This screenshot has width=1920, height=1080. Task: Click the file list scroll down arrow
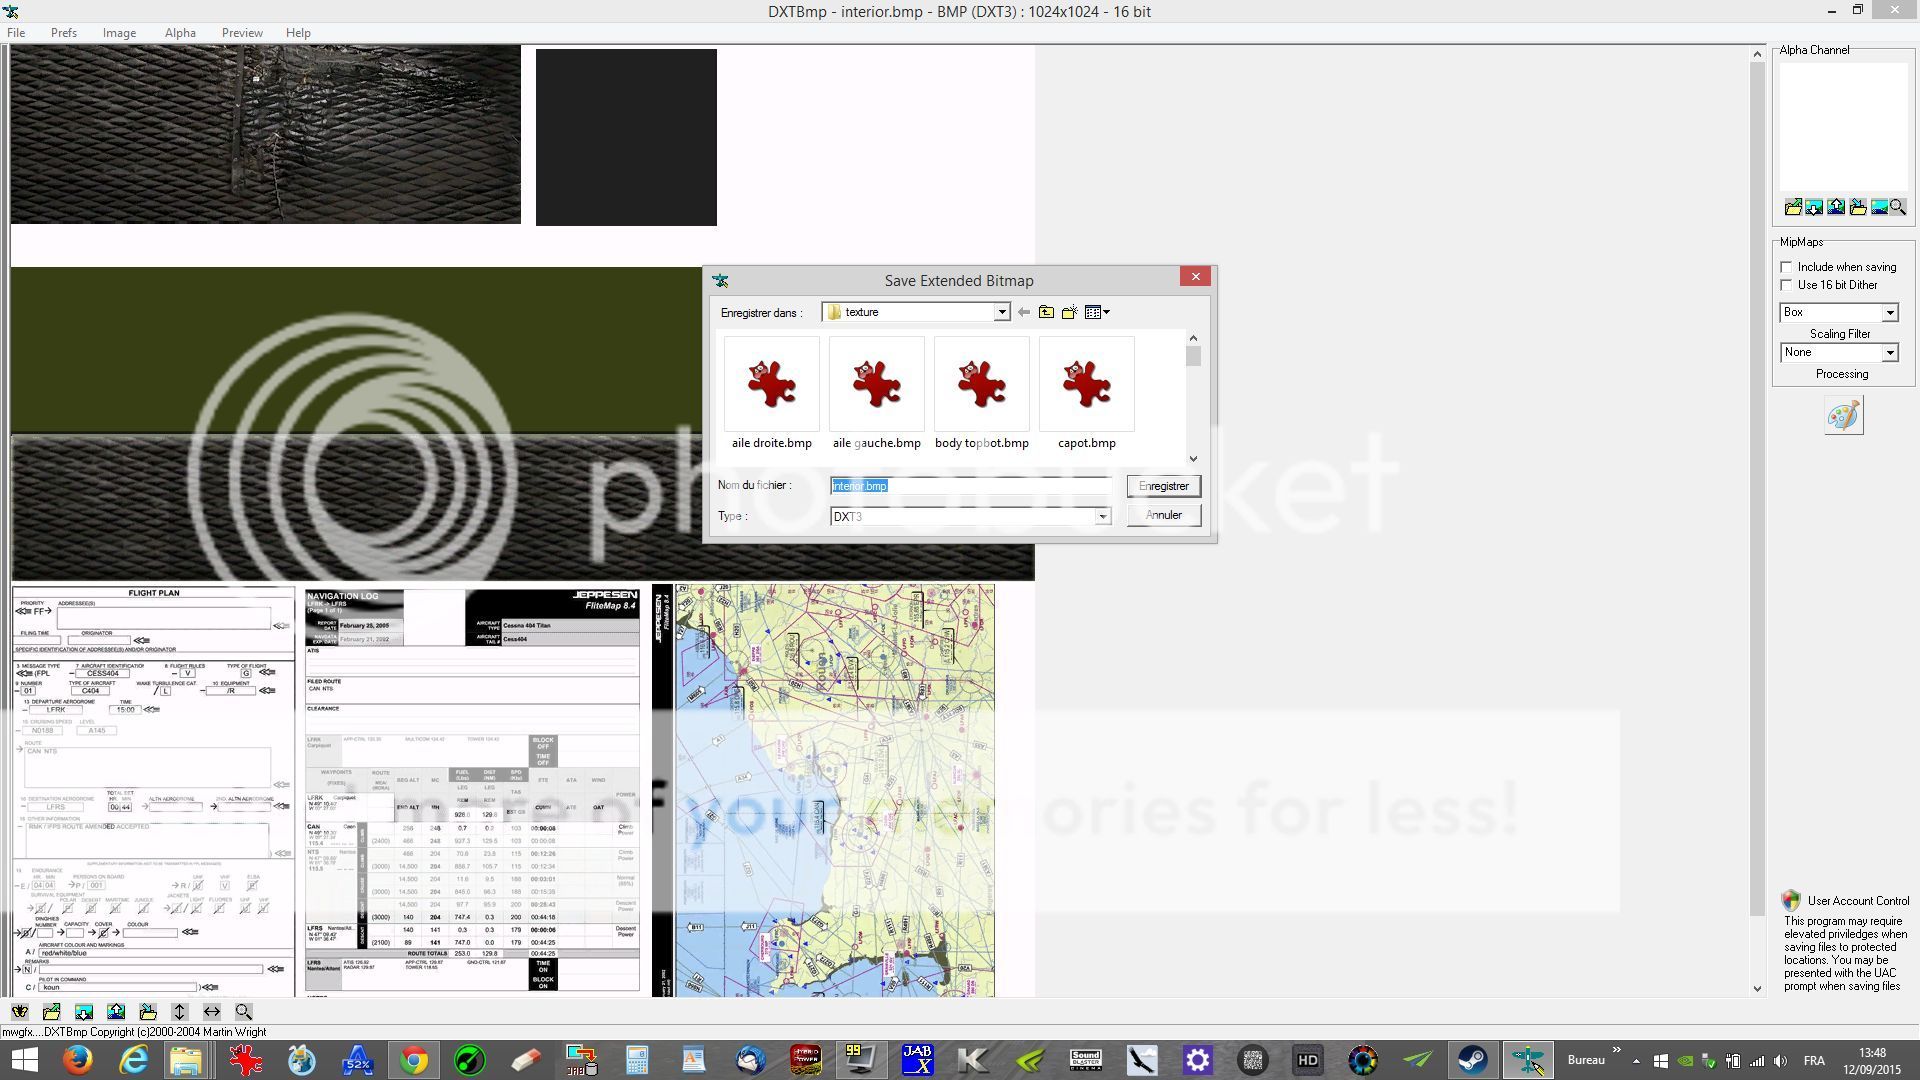click(x=1193, y=458)
